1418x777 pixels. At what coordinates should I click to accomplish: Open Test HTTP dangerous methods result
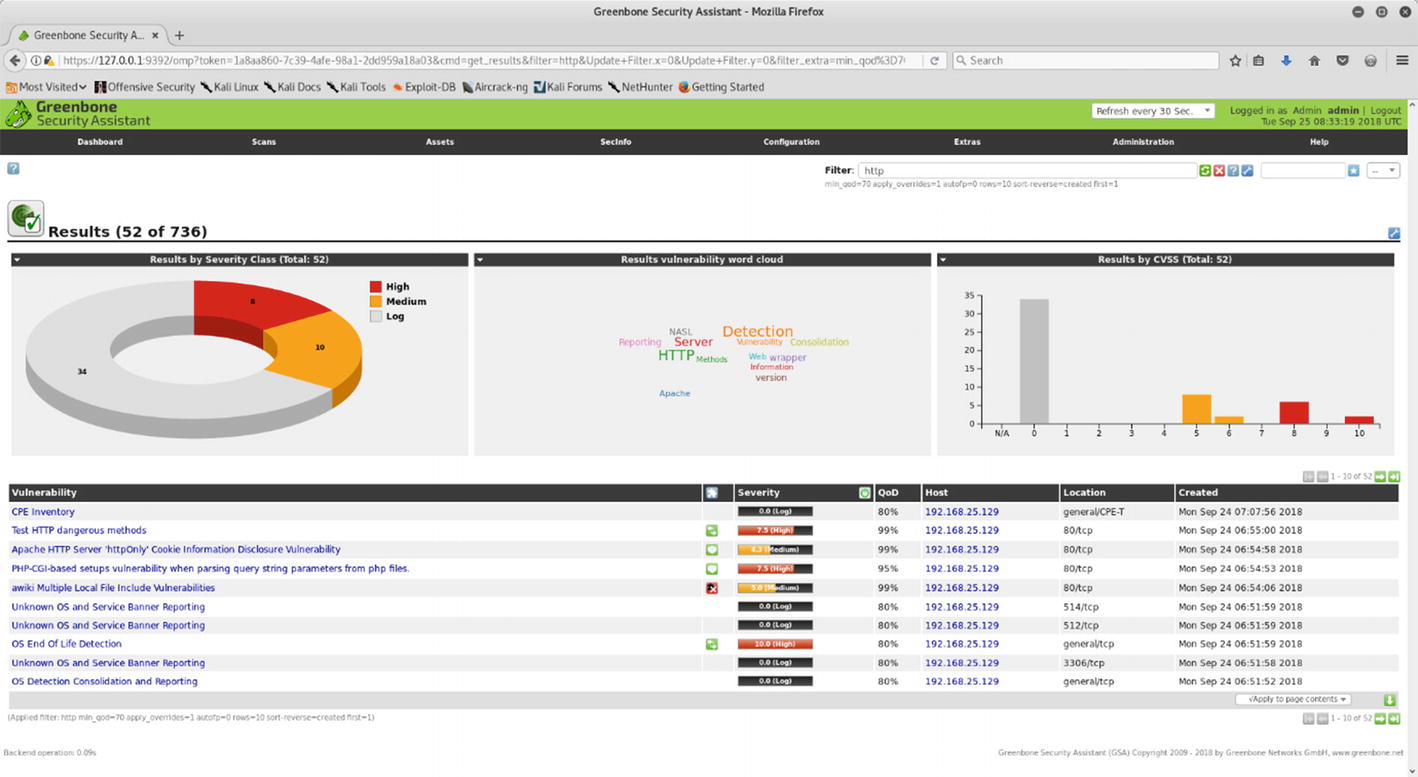click(79, 531)
